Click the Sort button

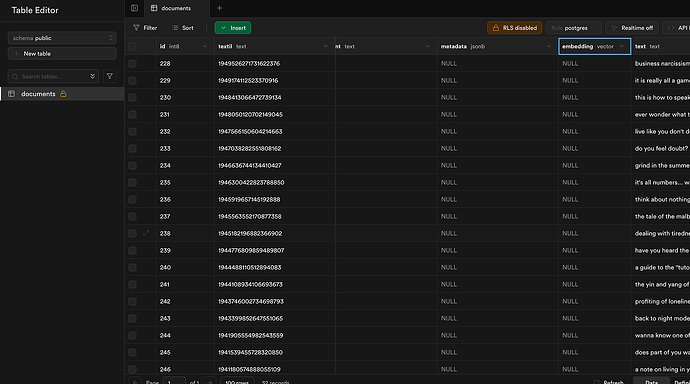coord(183,28)
